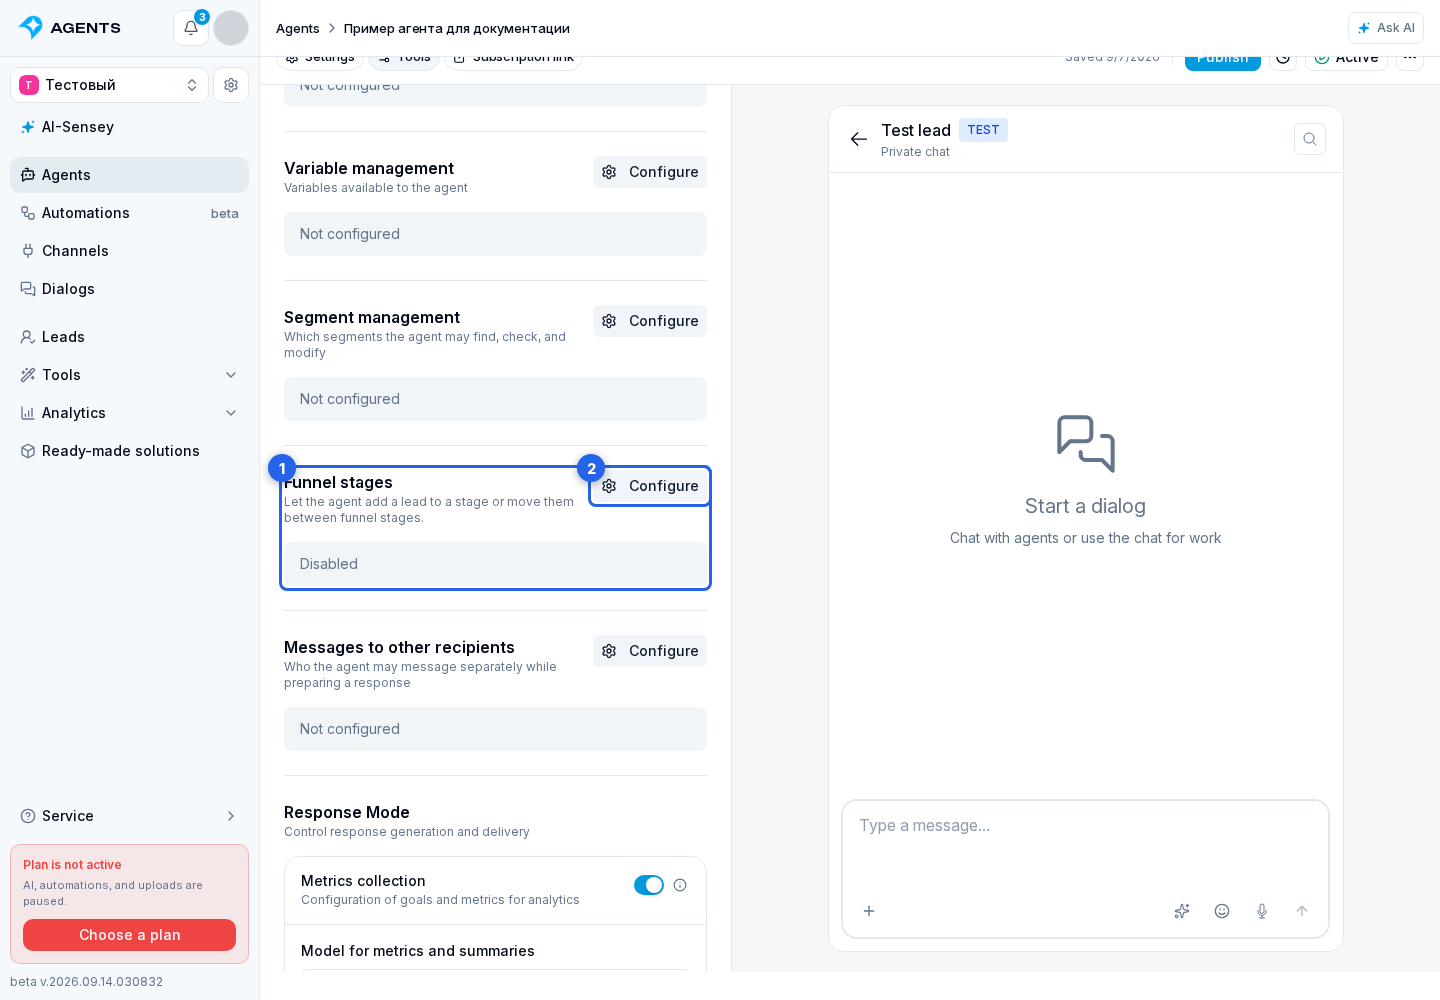Open Automations in the sidebar
Screen dimensions: 1440x1000
[x=129, y=213]
